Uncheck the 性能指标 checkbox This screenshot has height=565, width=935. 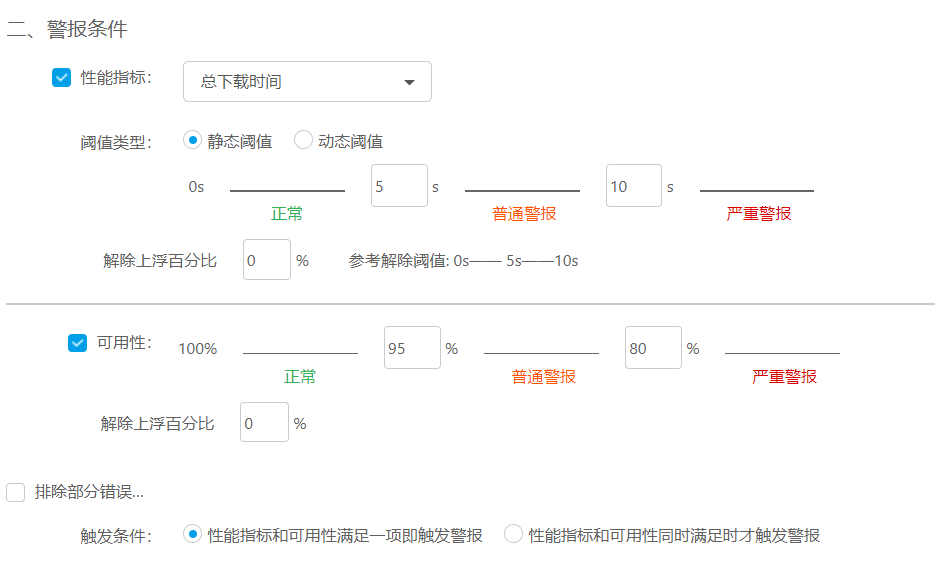click(x=62, y=78)
